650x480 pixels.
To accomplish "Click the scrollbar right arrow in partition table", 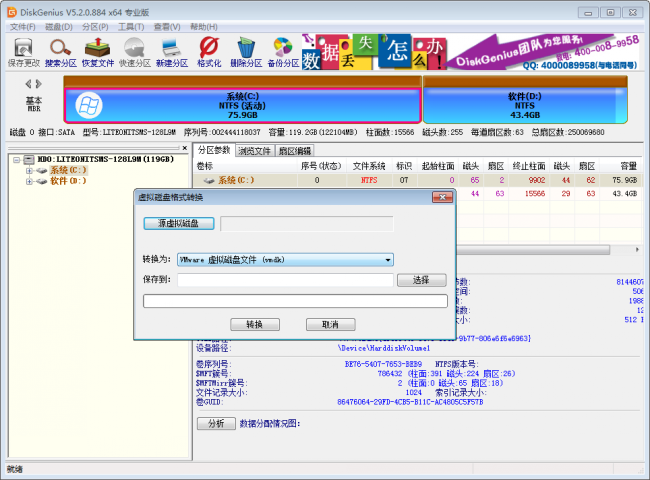I will click(x=637, y=250).
